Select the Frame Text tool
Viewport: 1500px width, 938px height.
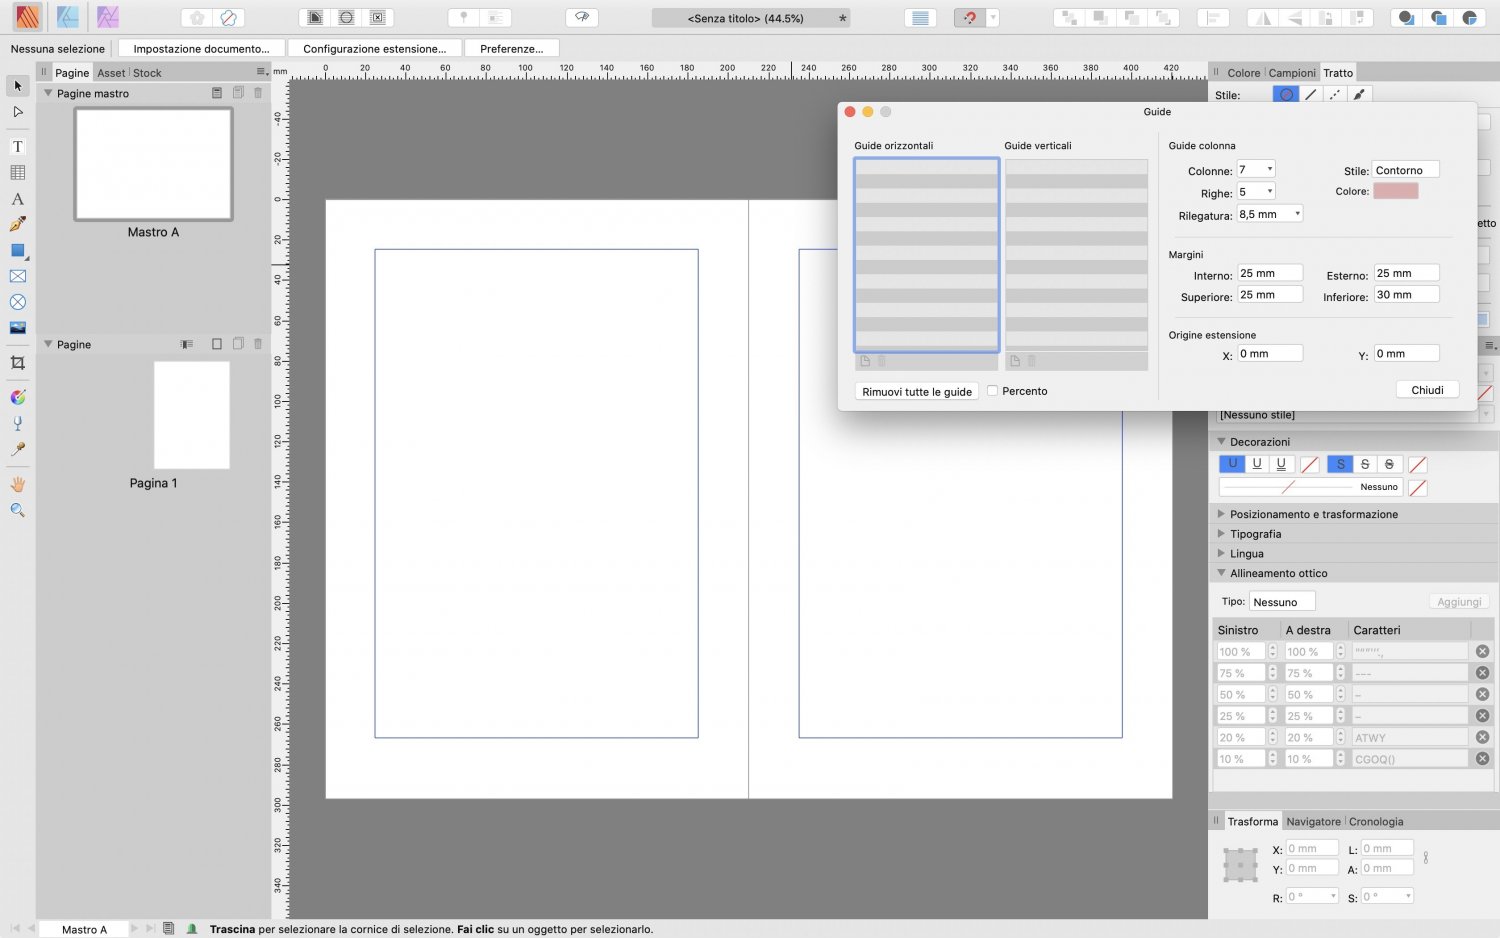tap(17, 146)
